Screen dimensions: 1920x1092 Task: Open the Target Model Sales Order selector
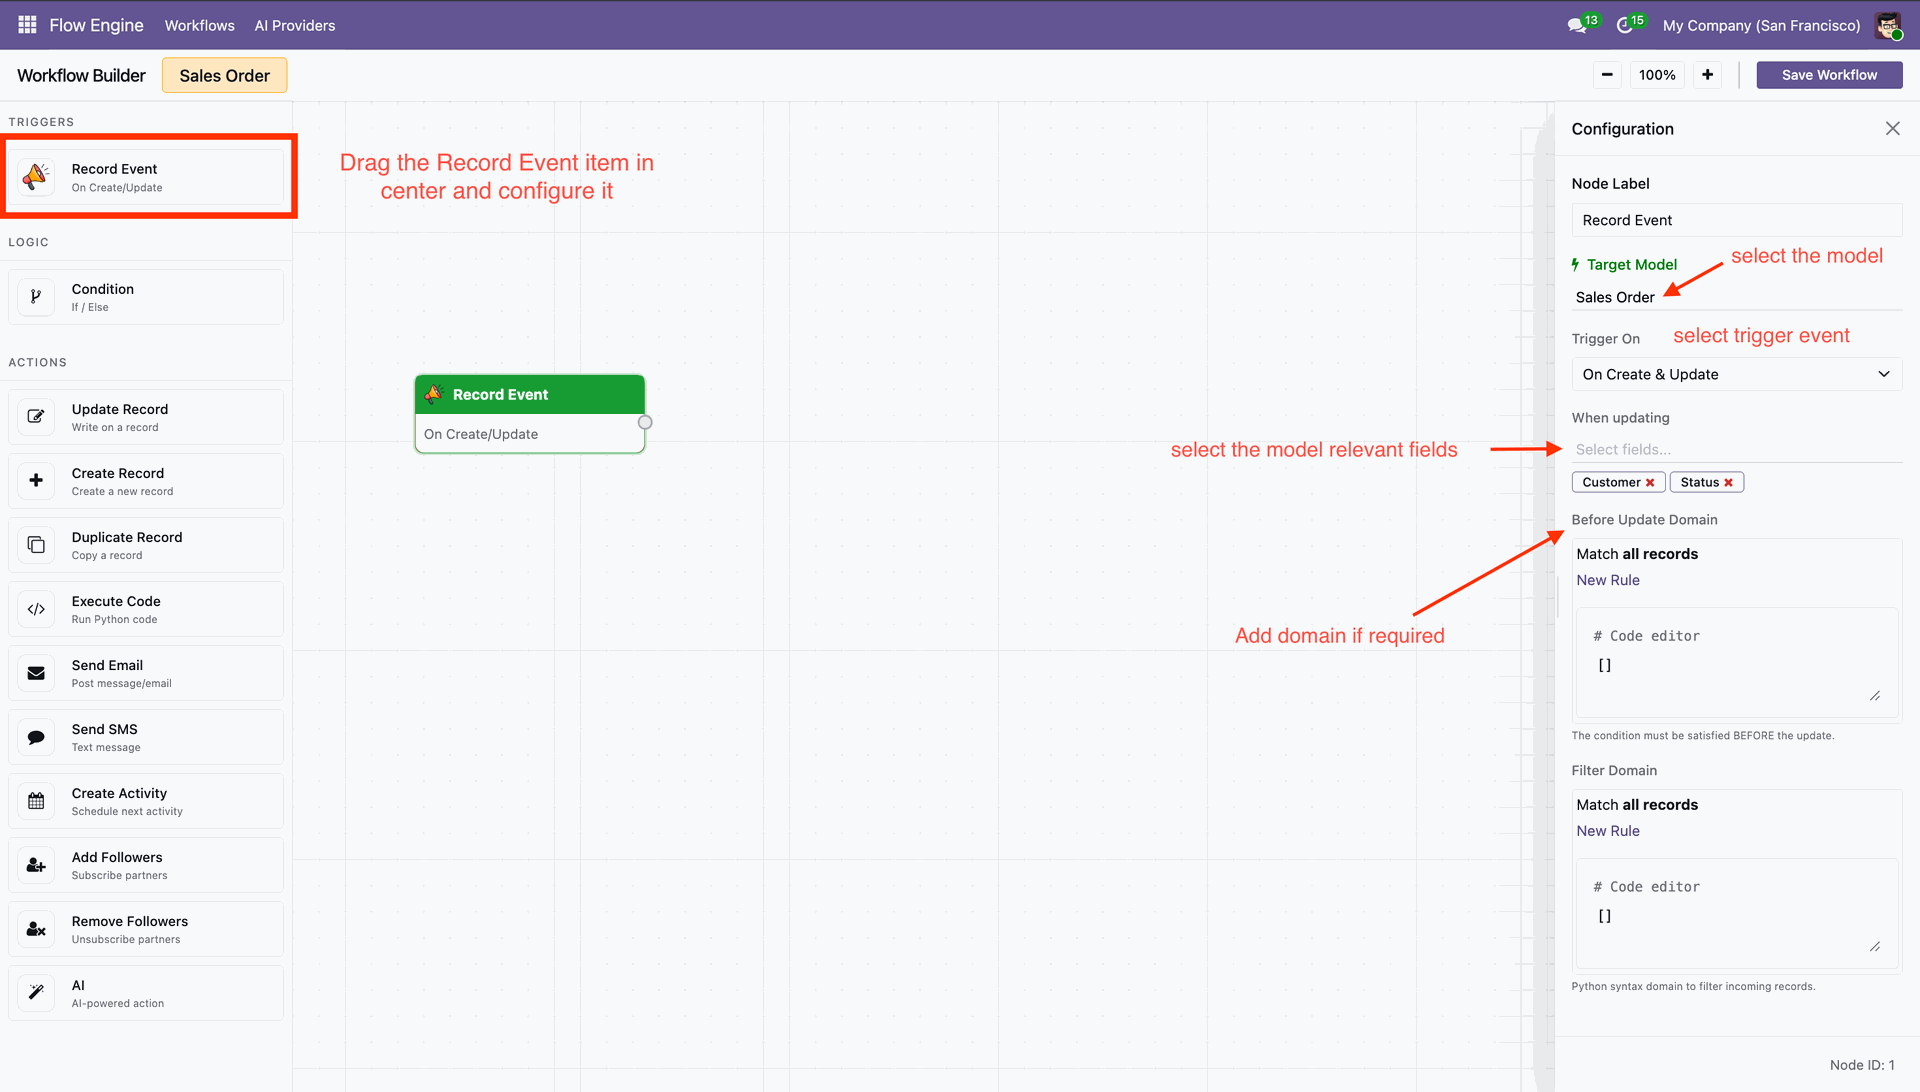pos(1615,297)
